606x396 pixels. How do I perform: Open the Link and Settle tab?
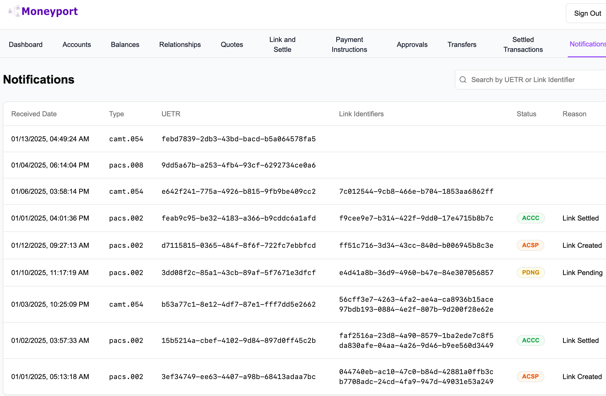coord(283,44)
